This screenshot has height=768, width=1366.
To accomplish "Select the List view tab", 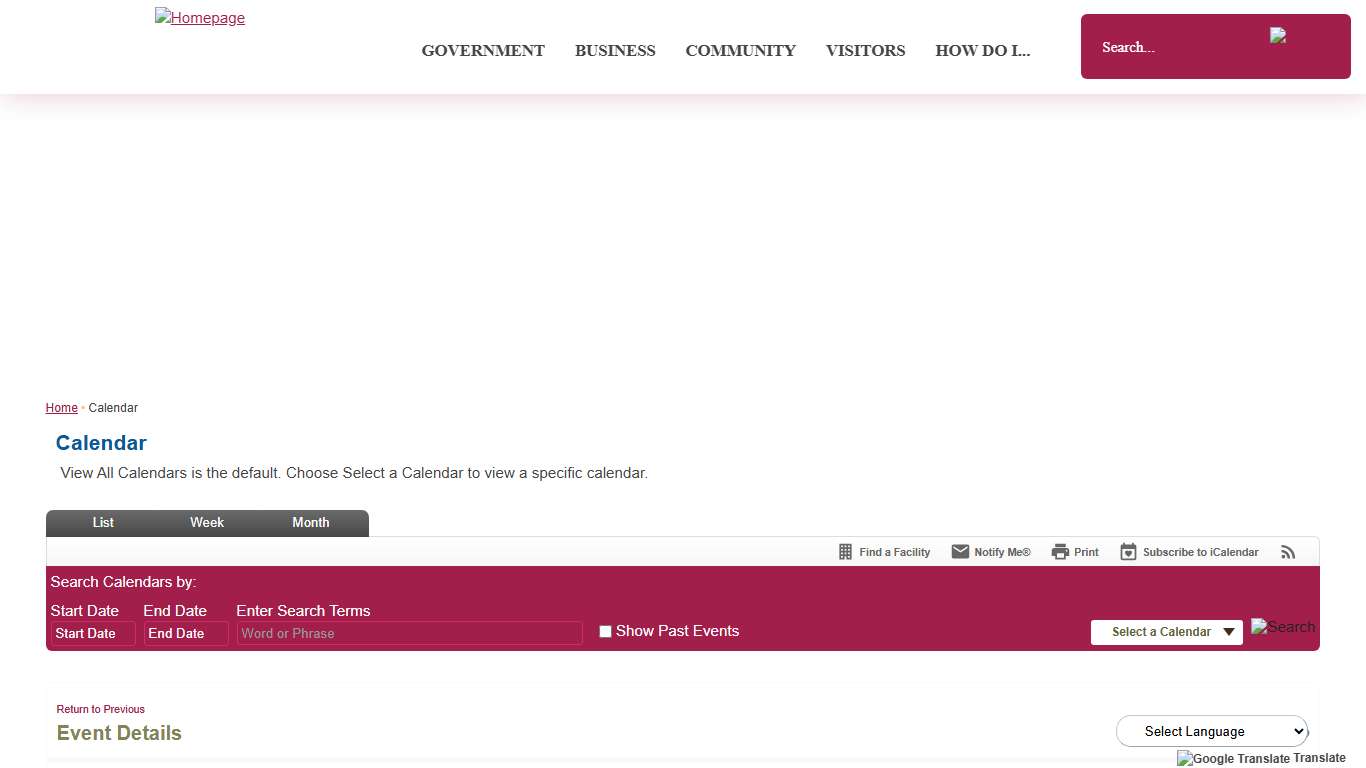I will point(103,523).
